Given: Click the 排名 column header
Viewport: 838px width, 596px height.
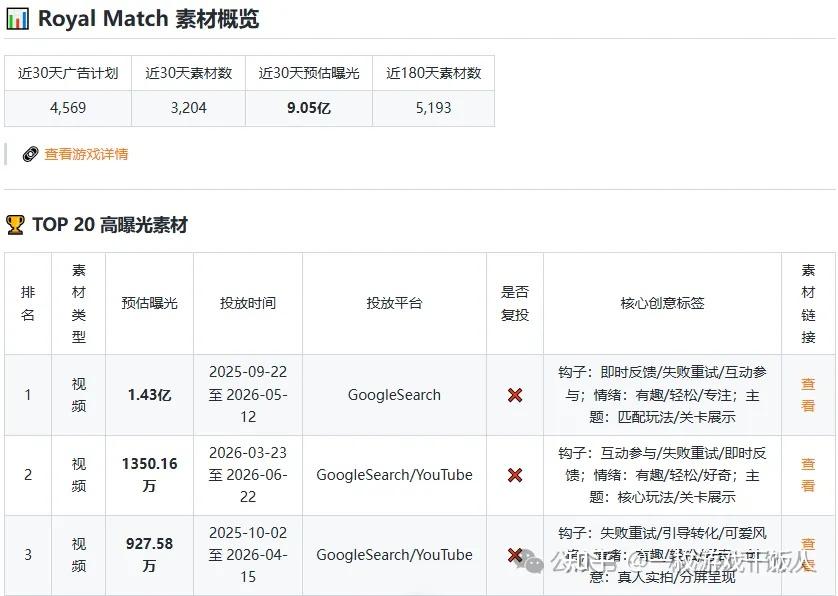Looking at the screenshot, I should [x=28, y=303].
